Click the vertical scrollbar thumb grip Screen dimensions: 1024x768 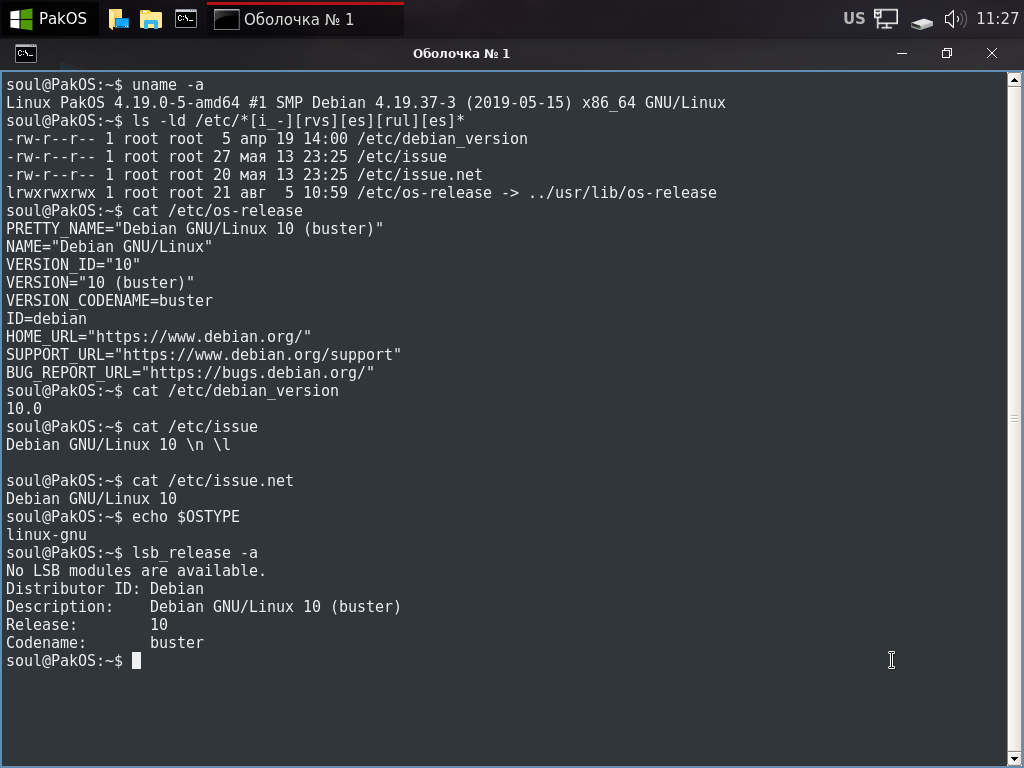1014,418
